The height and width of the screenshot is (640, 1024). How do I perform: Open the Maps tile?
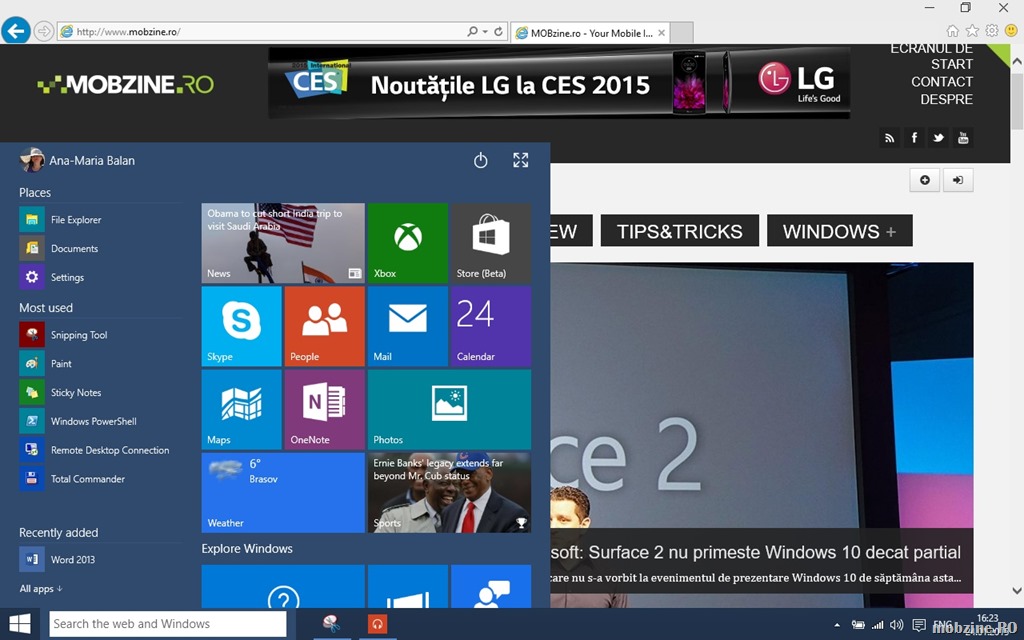tap(242, 409)
